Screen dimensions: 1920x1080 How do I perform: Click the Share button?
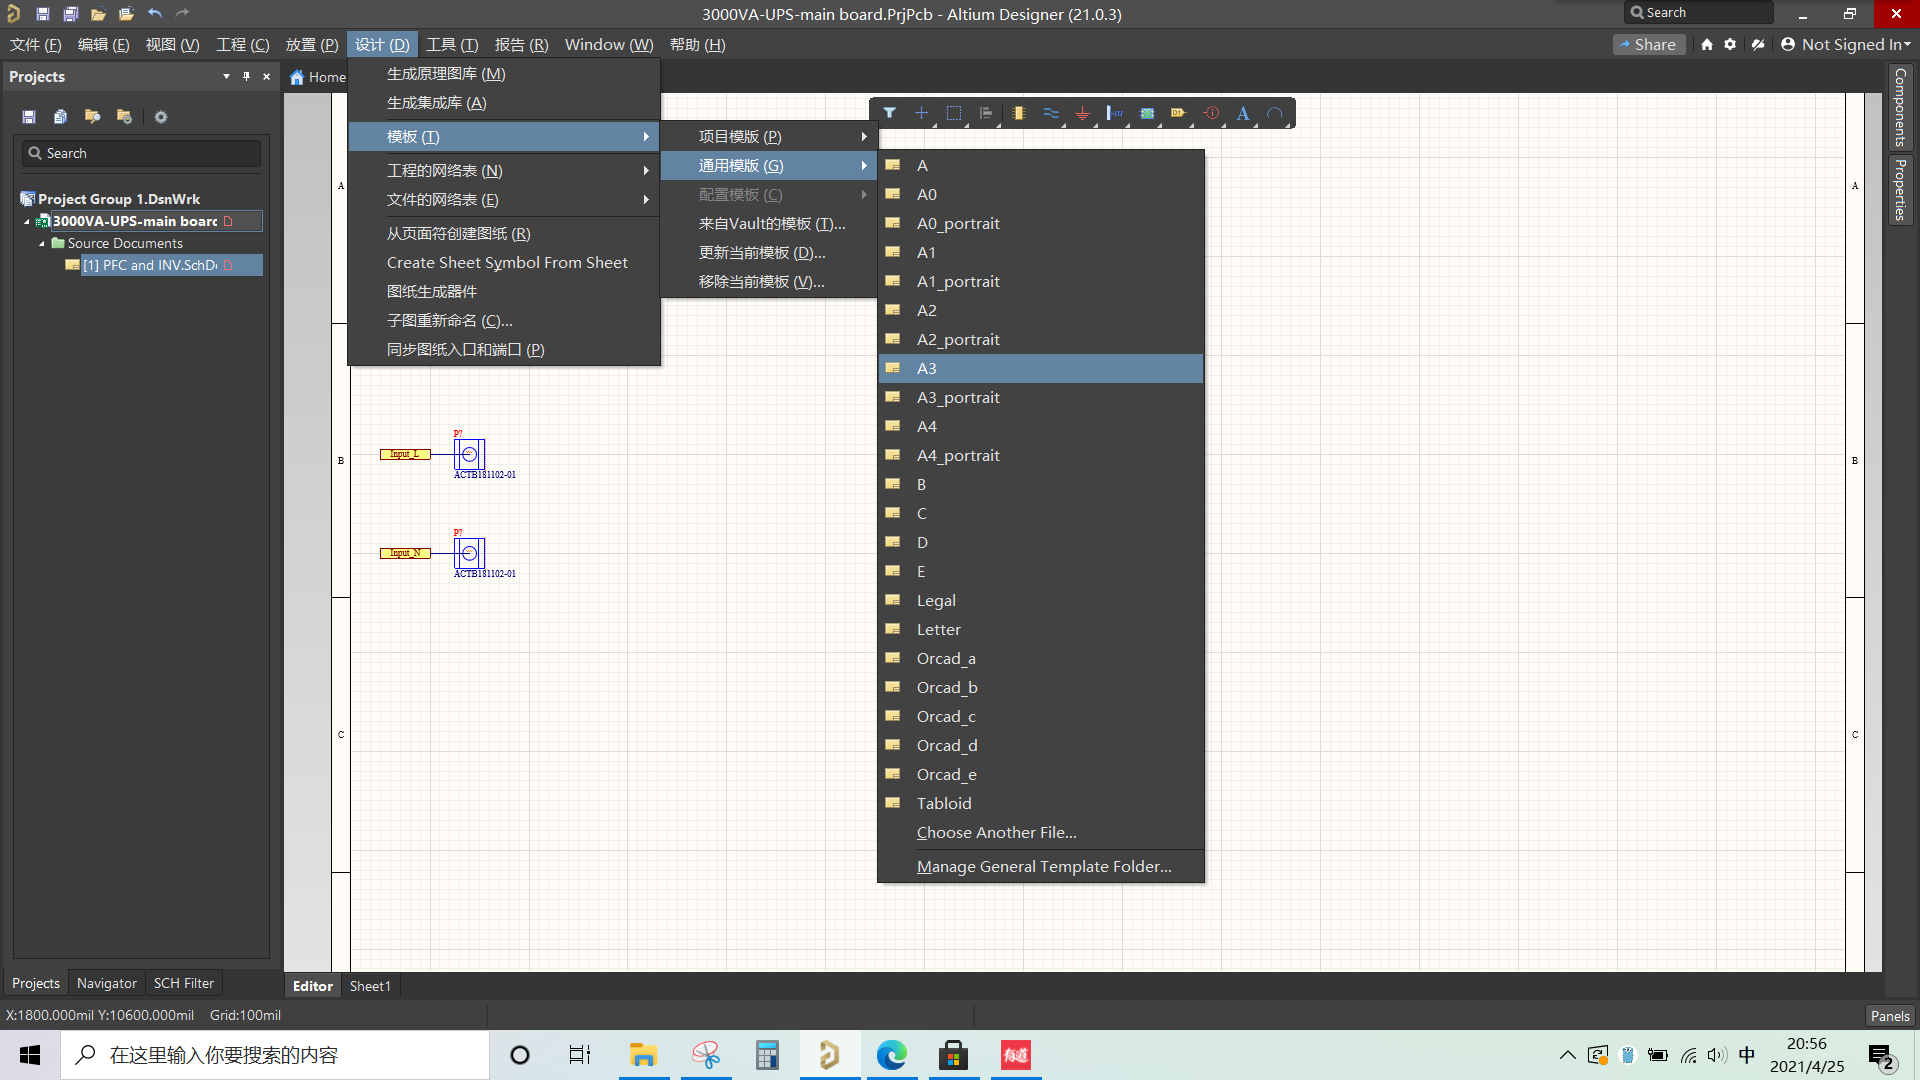tap(1648, 44)
